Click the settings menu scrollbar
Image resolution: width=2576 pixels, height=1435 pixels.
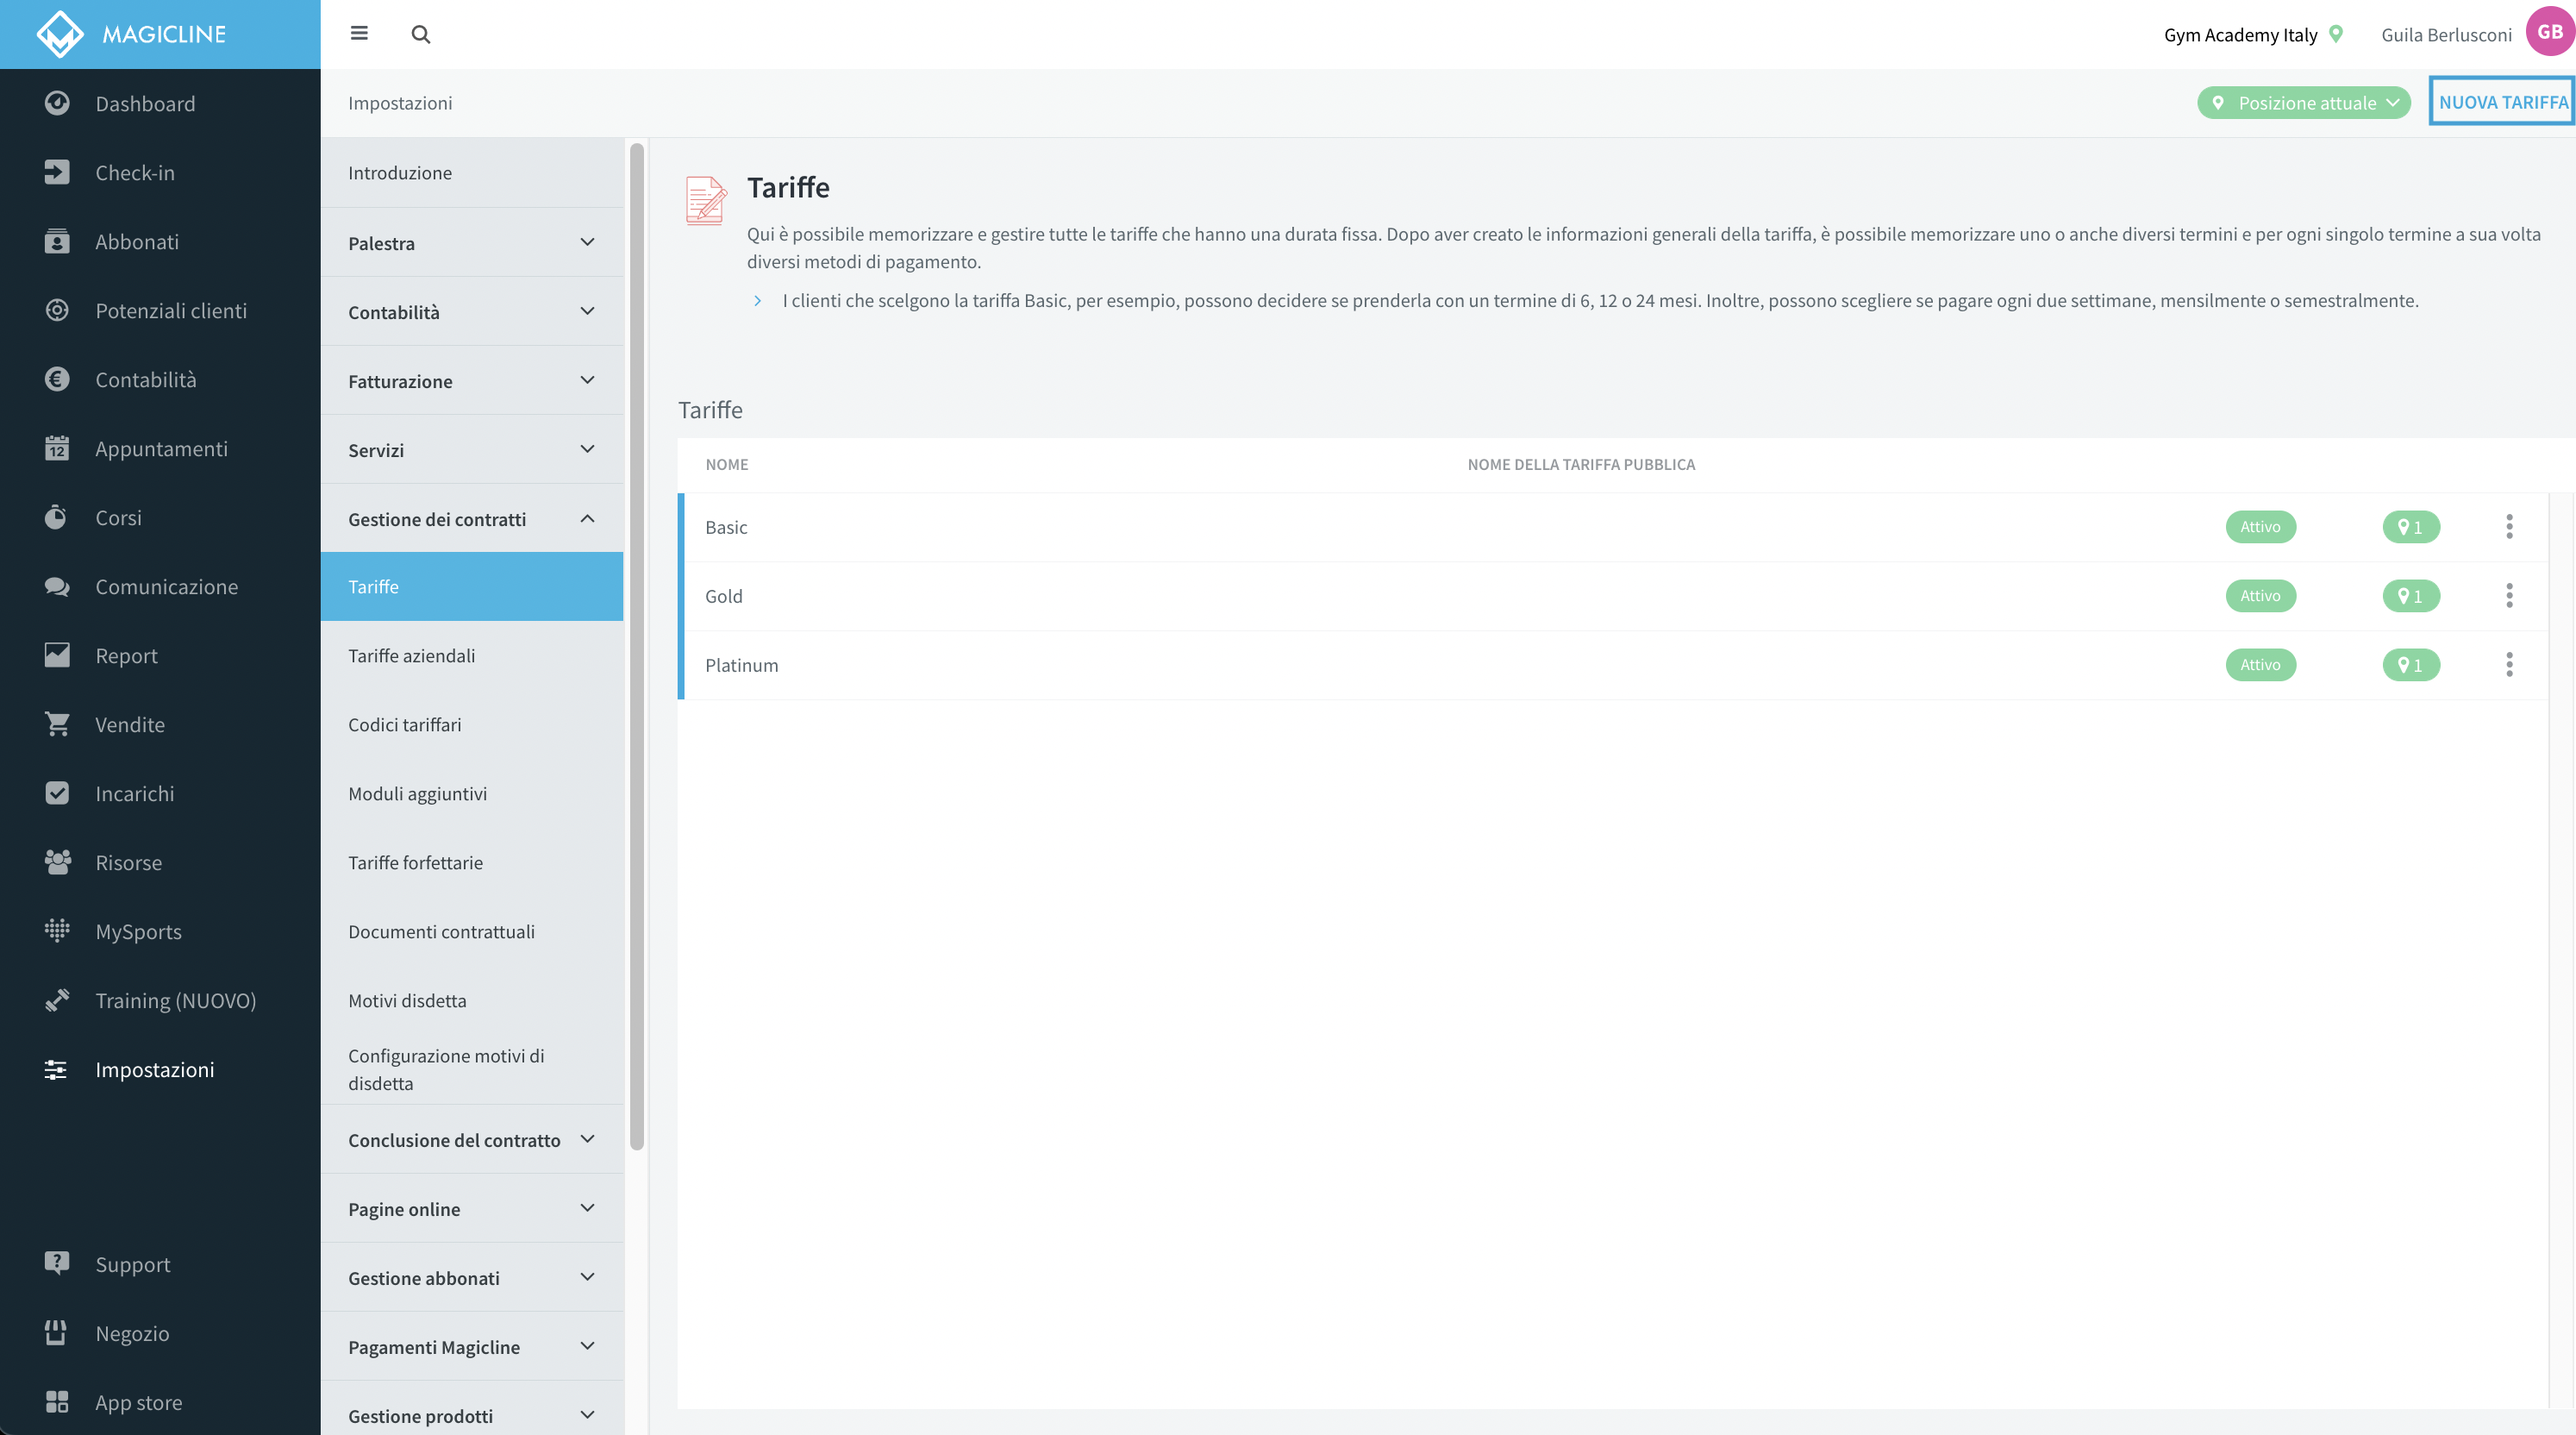637,647
